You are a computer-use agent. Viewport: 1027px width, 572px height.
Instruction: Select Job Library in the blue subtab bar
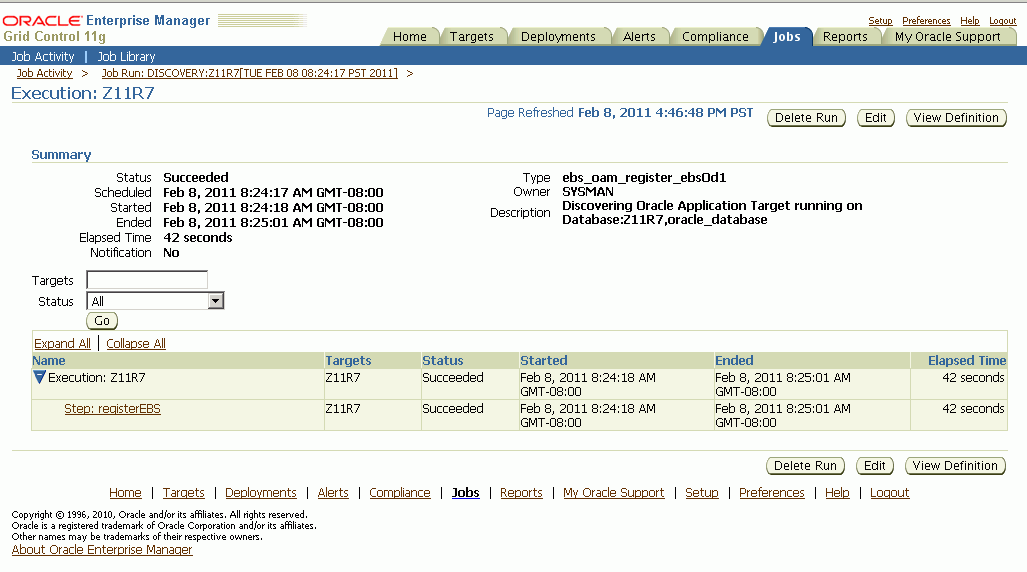[126, 56]
